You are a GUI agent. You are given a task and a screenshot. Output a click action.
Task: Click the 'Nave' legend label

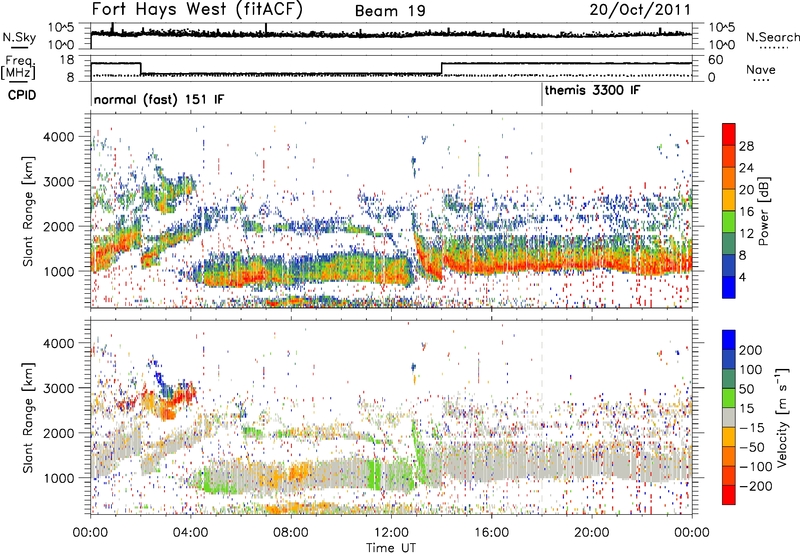tap(761, 70)
